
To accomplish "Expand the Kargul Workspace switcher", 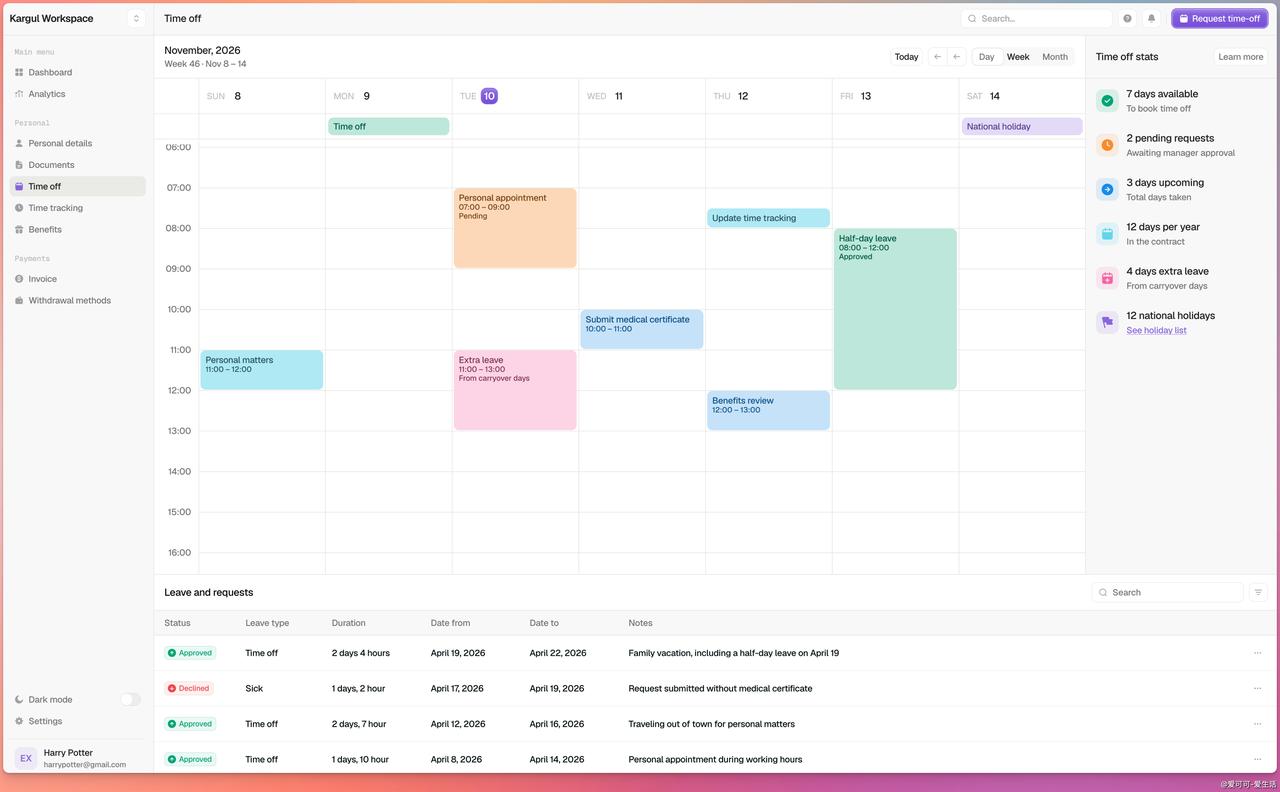I will [137, 18].
